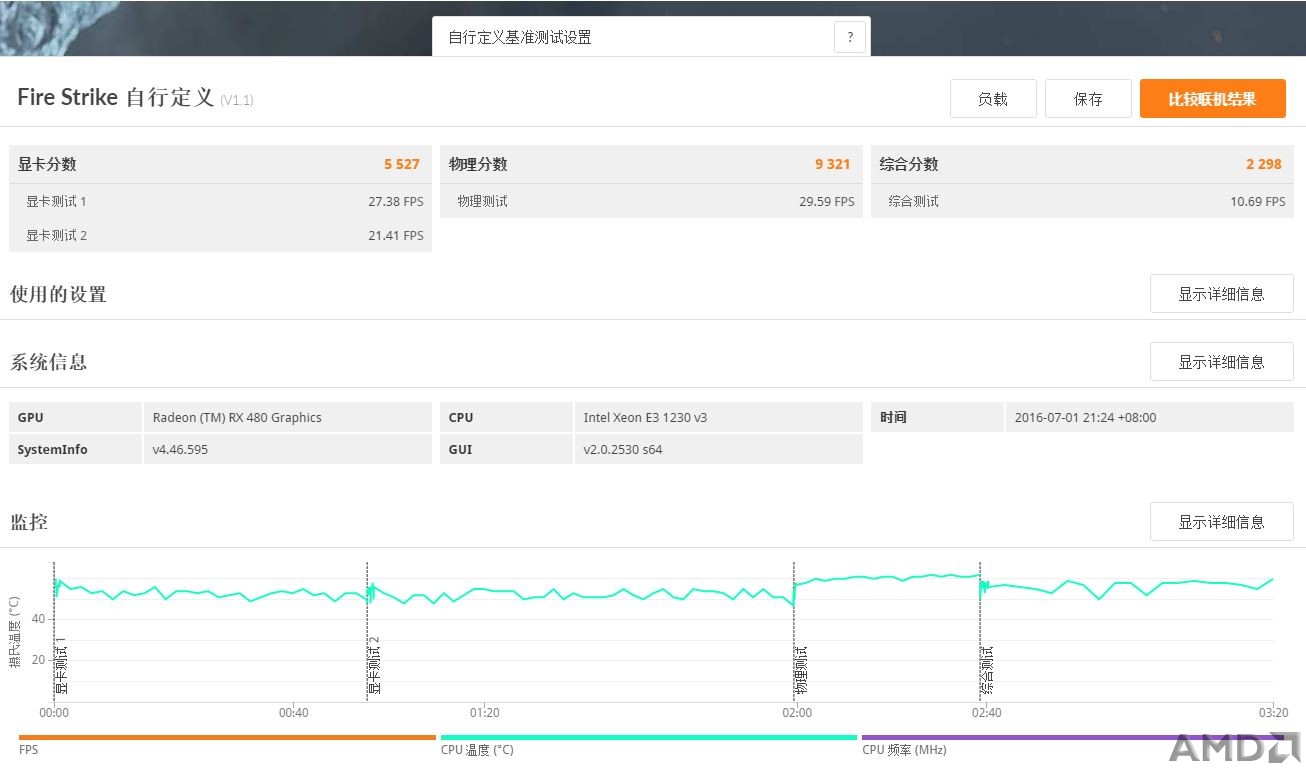1306x768 pixels.
Task: Click the 物理分数 score label
Action: [x=478, y=164]
